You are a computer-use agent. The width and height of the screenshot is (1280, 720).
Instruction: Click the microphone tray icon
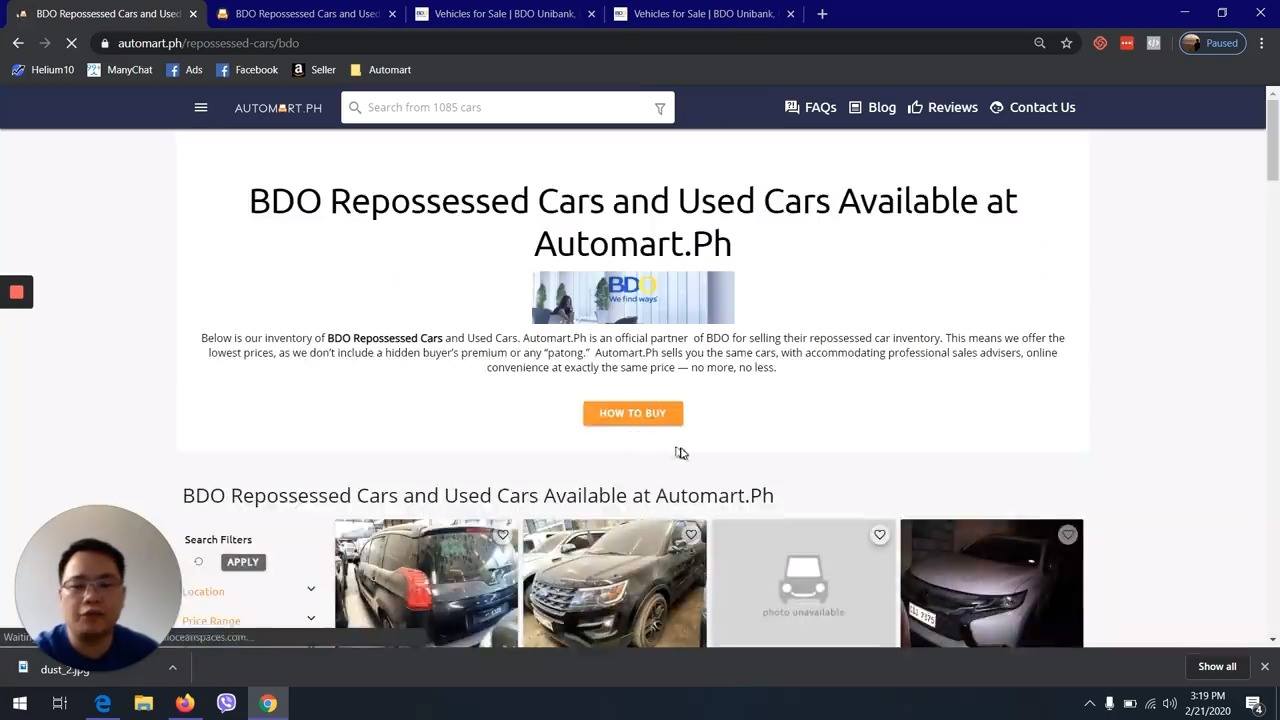click(x=1109, y=704)
